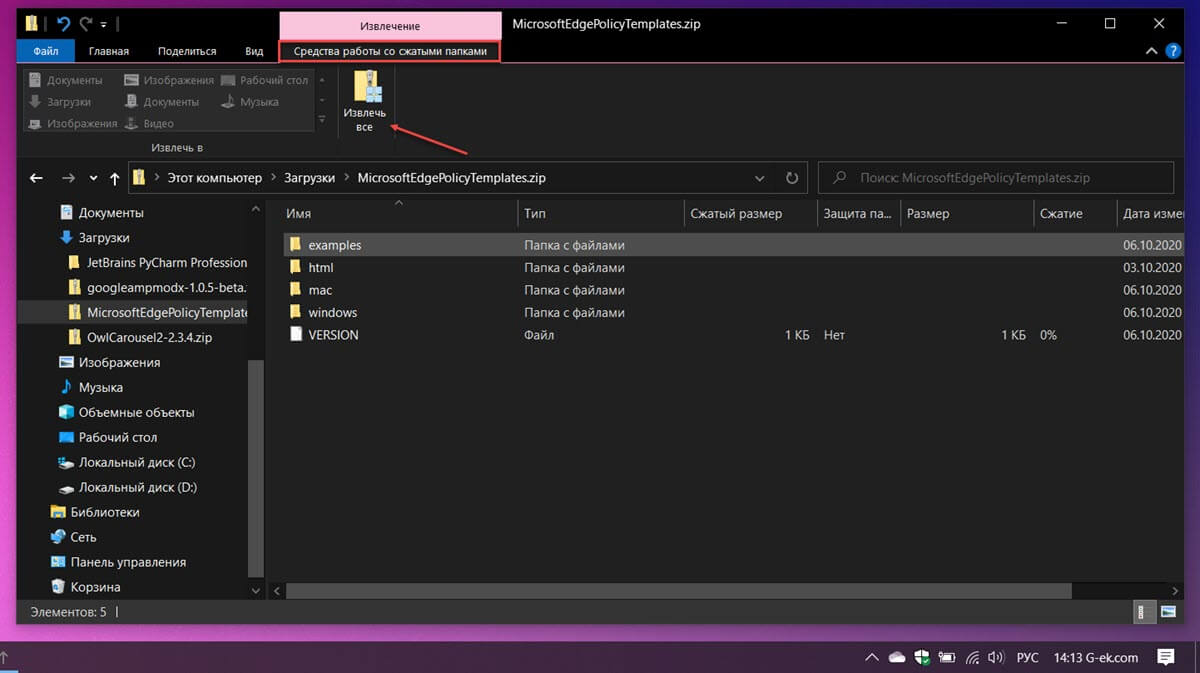Click the Extract All (Извлечь все) button
This screenshot has height=673, width=1200.
point(365,102)
